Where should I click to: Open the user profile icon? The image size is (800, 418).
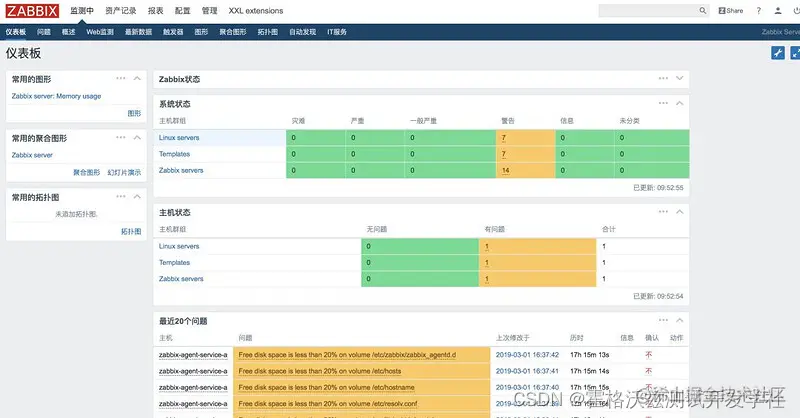point(778,11)
